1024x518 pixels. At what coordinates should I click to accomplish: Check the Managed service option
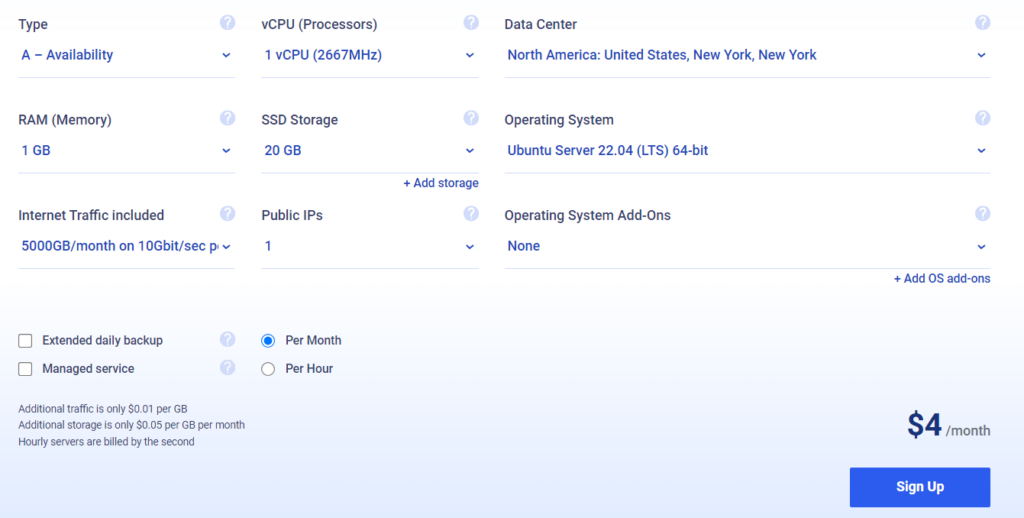pyautogui.click(x=26, y=369)
